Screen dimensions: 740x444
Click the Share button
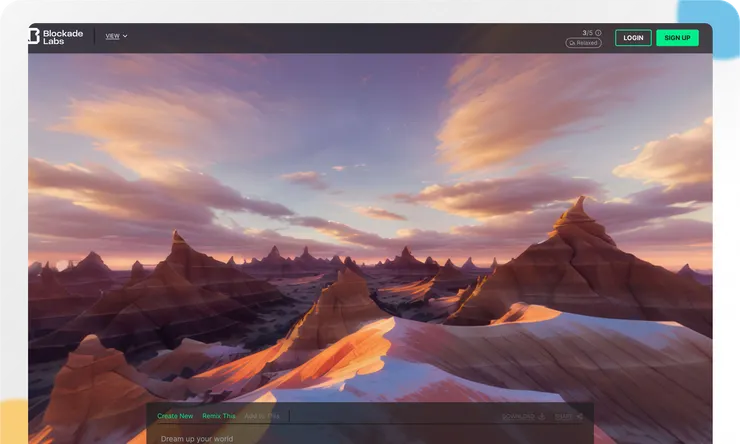pos(569,416)
